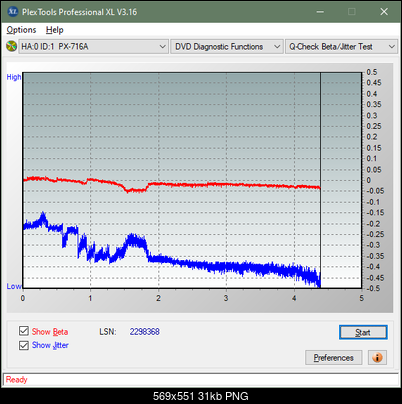The height and width of the screenshot is (404, 402).
Task: Open the Preferences button
Action: (x=333, y=358)
